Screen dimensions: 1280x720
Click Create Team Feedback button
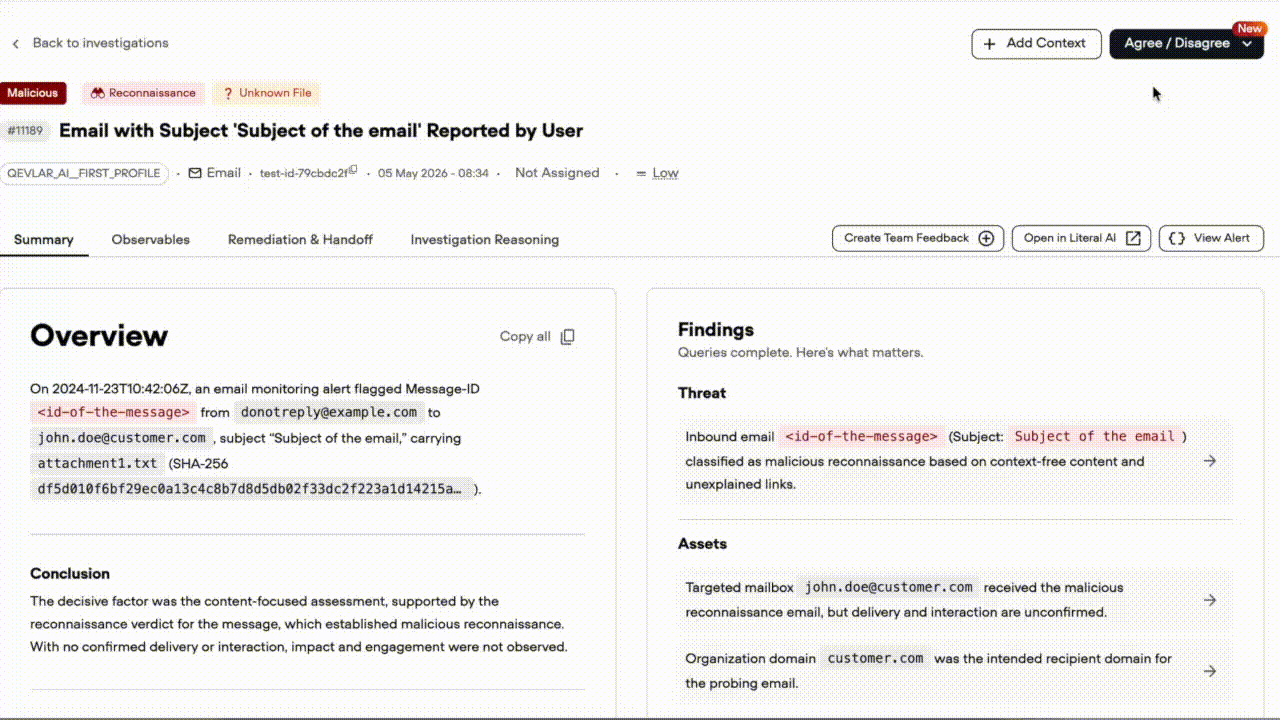tap(918, 238)
